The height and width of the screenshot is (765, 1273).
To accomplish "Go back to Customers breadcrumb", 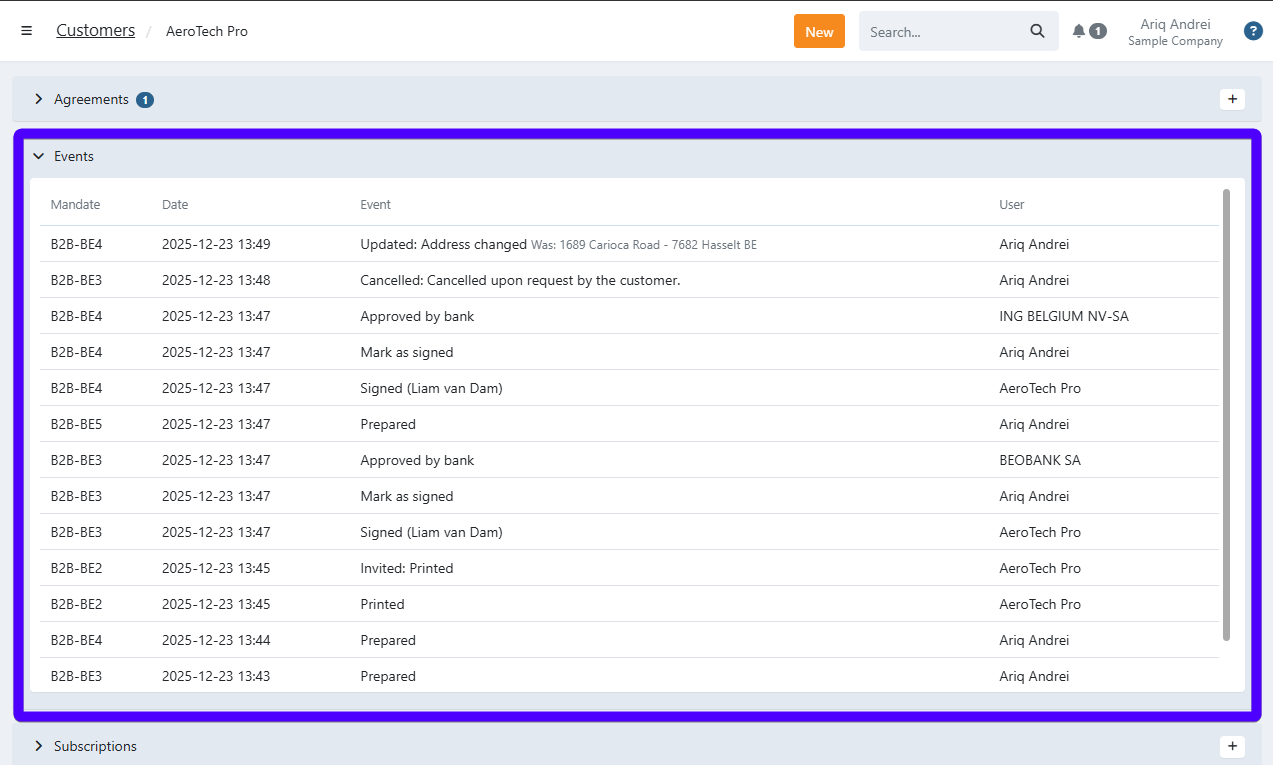I will [95, 31].
